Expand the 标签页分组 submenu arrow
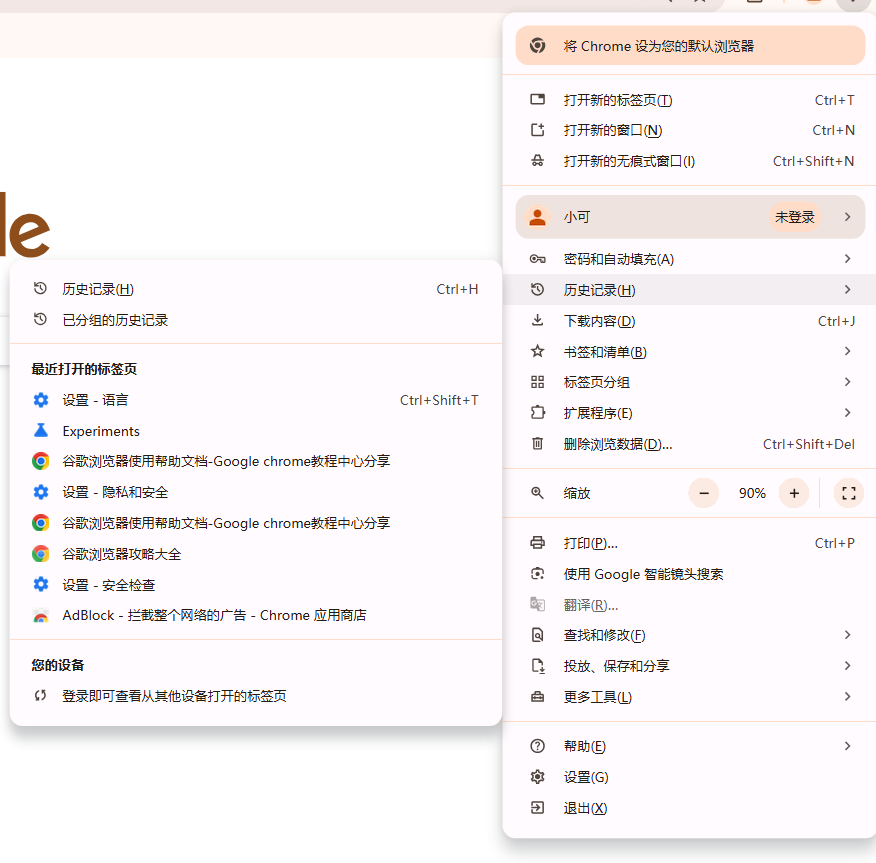This screenshot has height=863, width=876. pyautogui.click(x=848, y=382)
